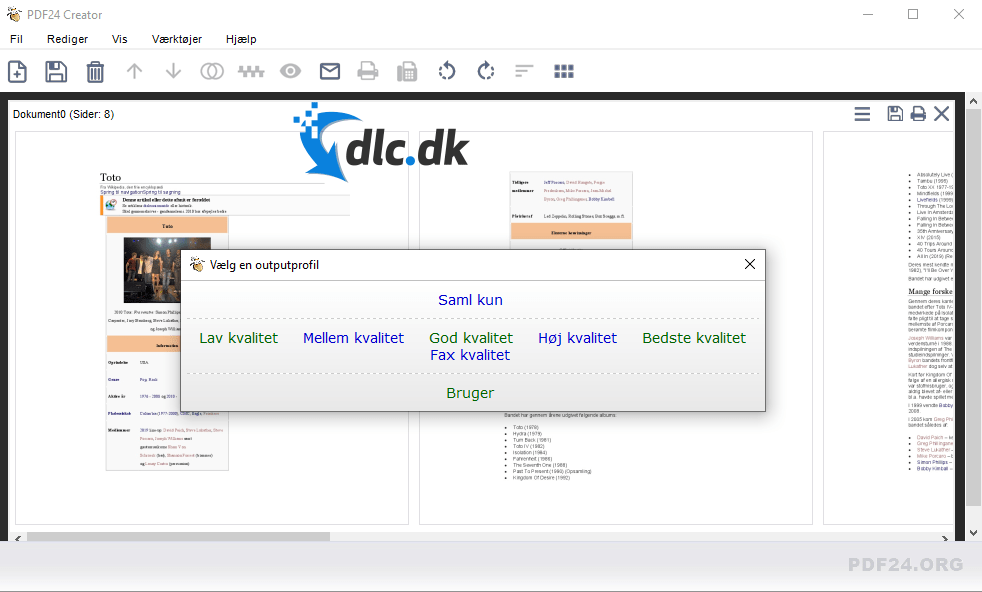The image size is (982, 592).
Task: Click the vertical scrollbar up arrow
Action: 973,100
